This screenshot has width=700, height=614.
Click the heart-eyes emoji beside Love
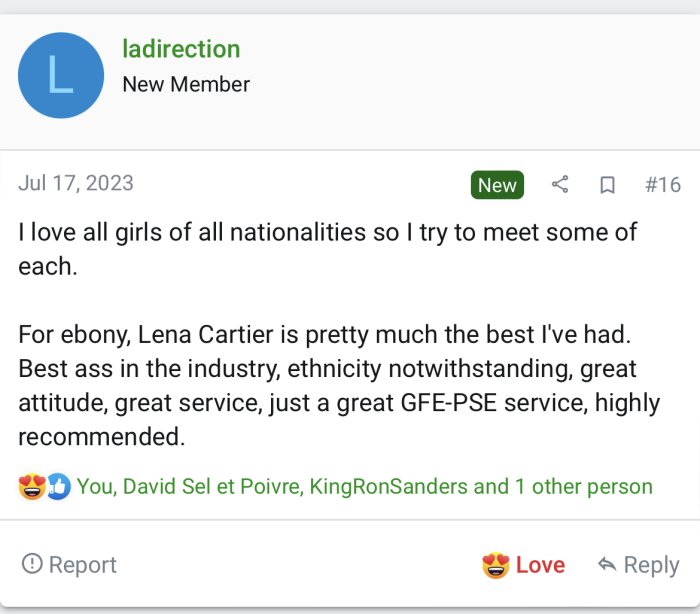tap(495, 566)
